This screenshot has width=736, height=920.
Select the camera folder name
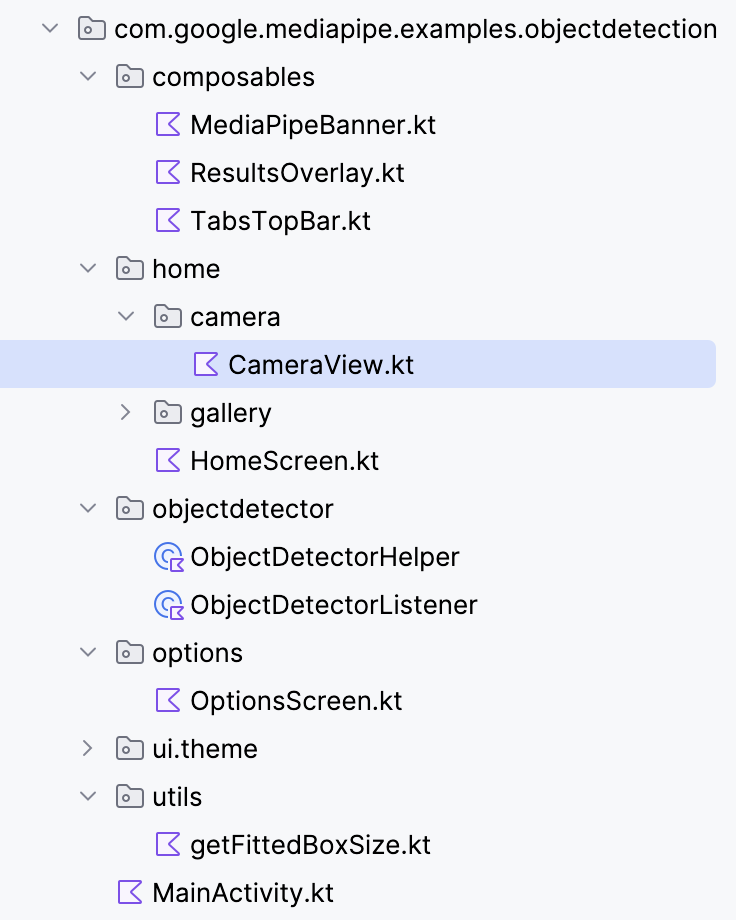click(235, 317)
